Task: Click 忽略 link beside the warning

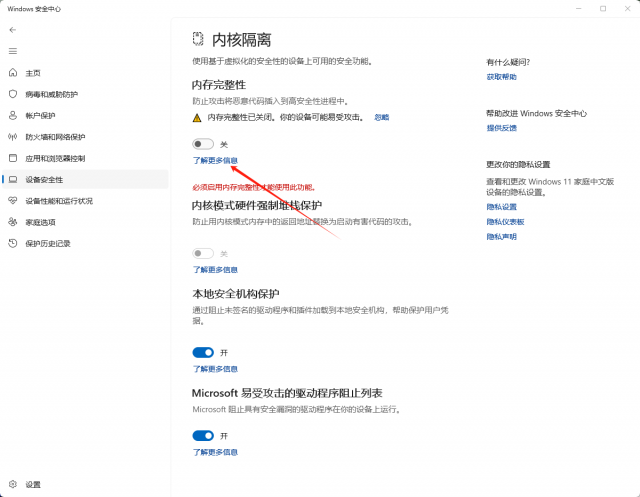Action: click(x=382, y=117)
